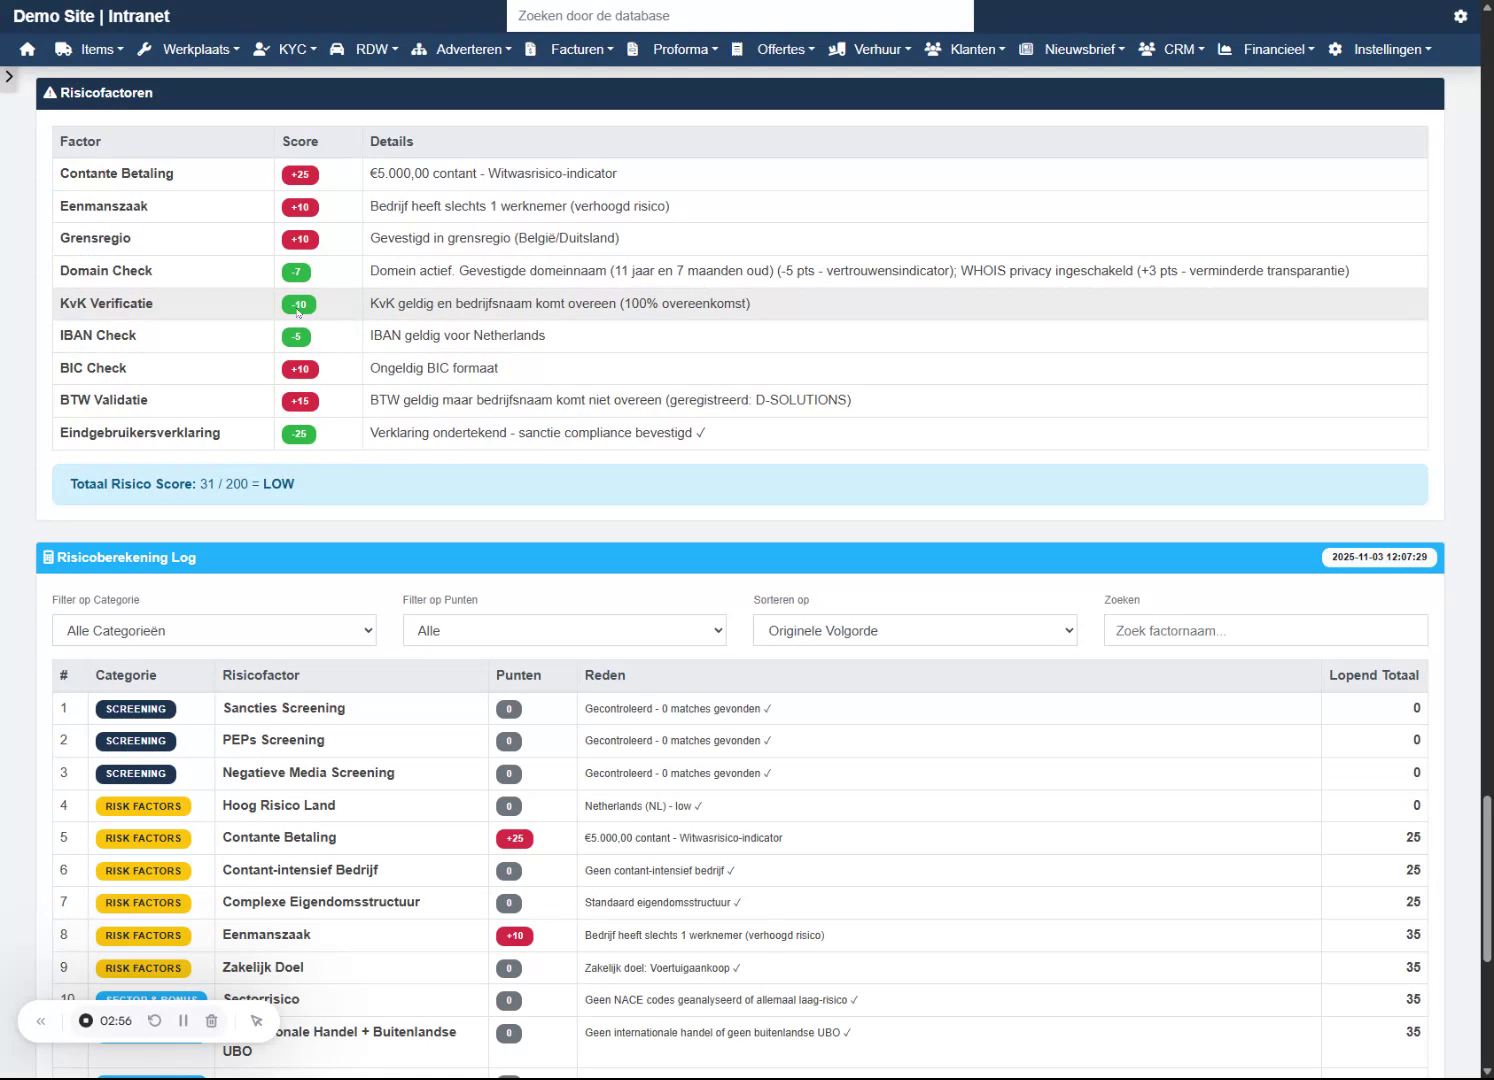Image resolution: width=1494 pixels, height=1080 pixels.
Task: Open the Proforma dropdown menu
Action: (685, 49)
